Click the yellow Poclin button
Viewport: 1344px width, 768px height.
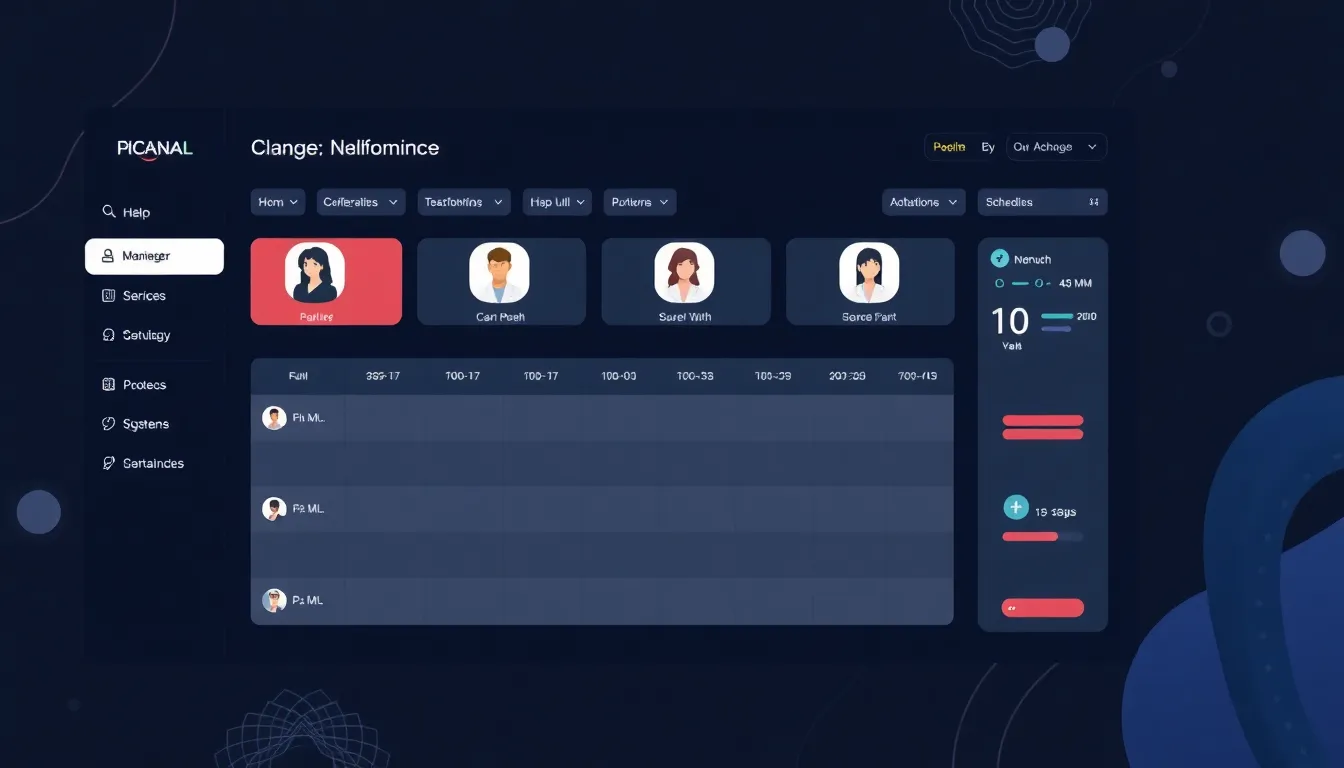click(948, 147)
